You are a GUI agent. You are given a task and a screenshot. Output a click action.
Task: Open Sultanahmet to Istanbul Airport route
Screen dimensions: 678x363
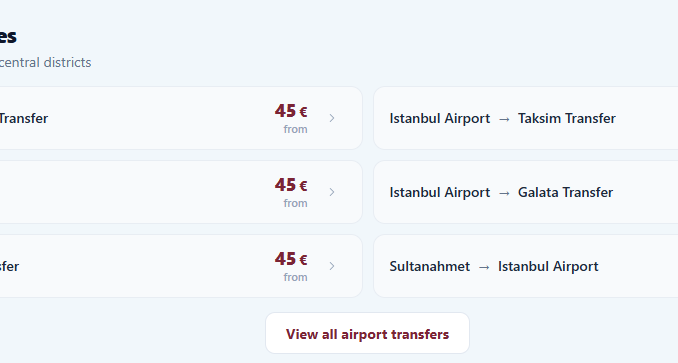coord(526,266)
